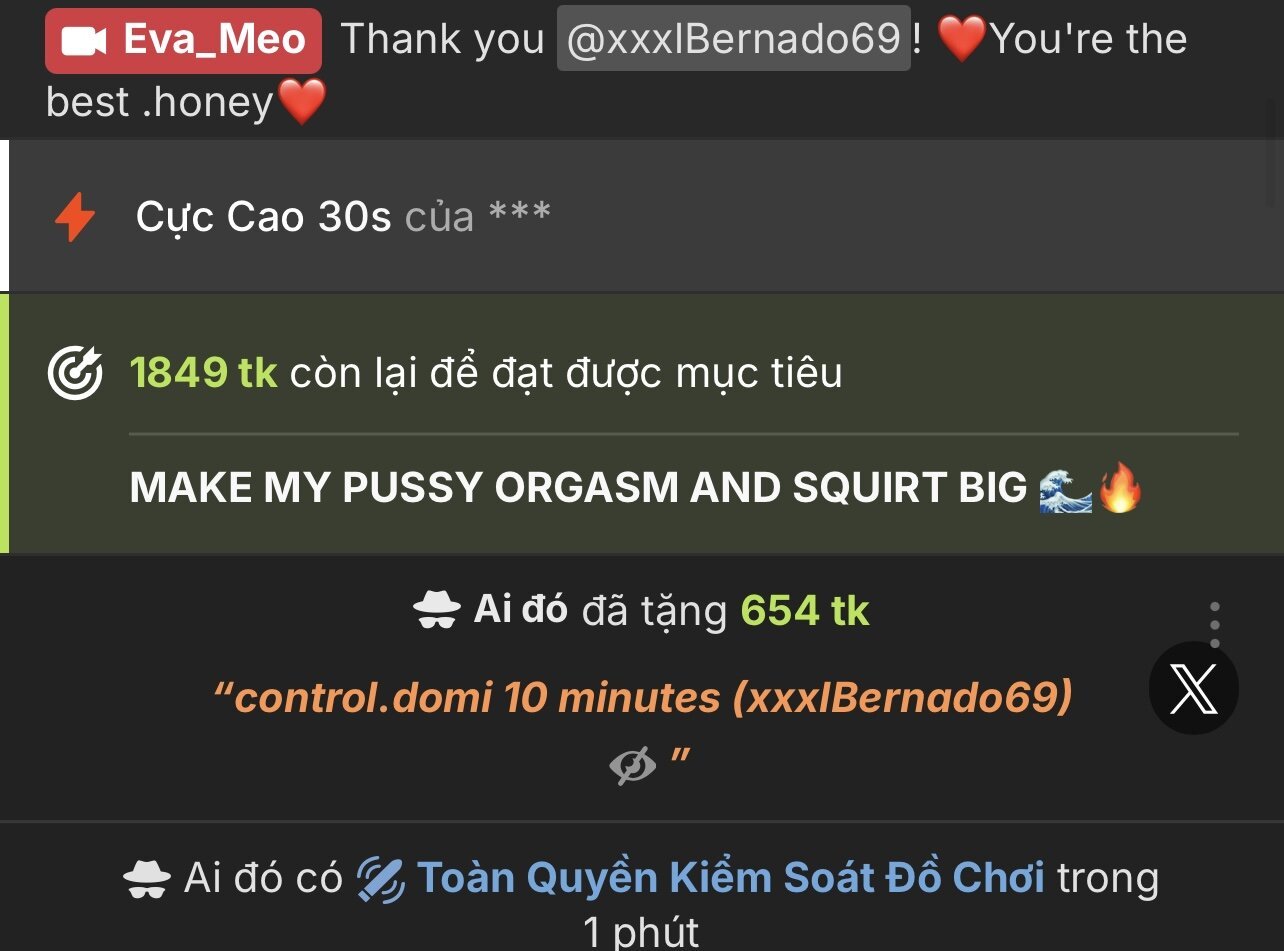The height and width of the screenshot is (951, 1284).
Task: Select the 654 tk tip amount
Action: (x=805, y=610)
